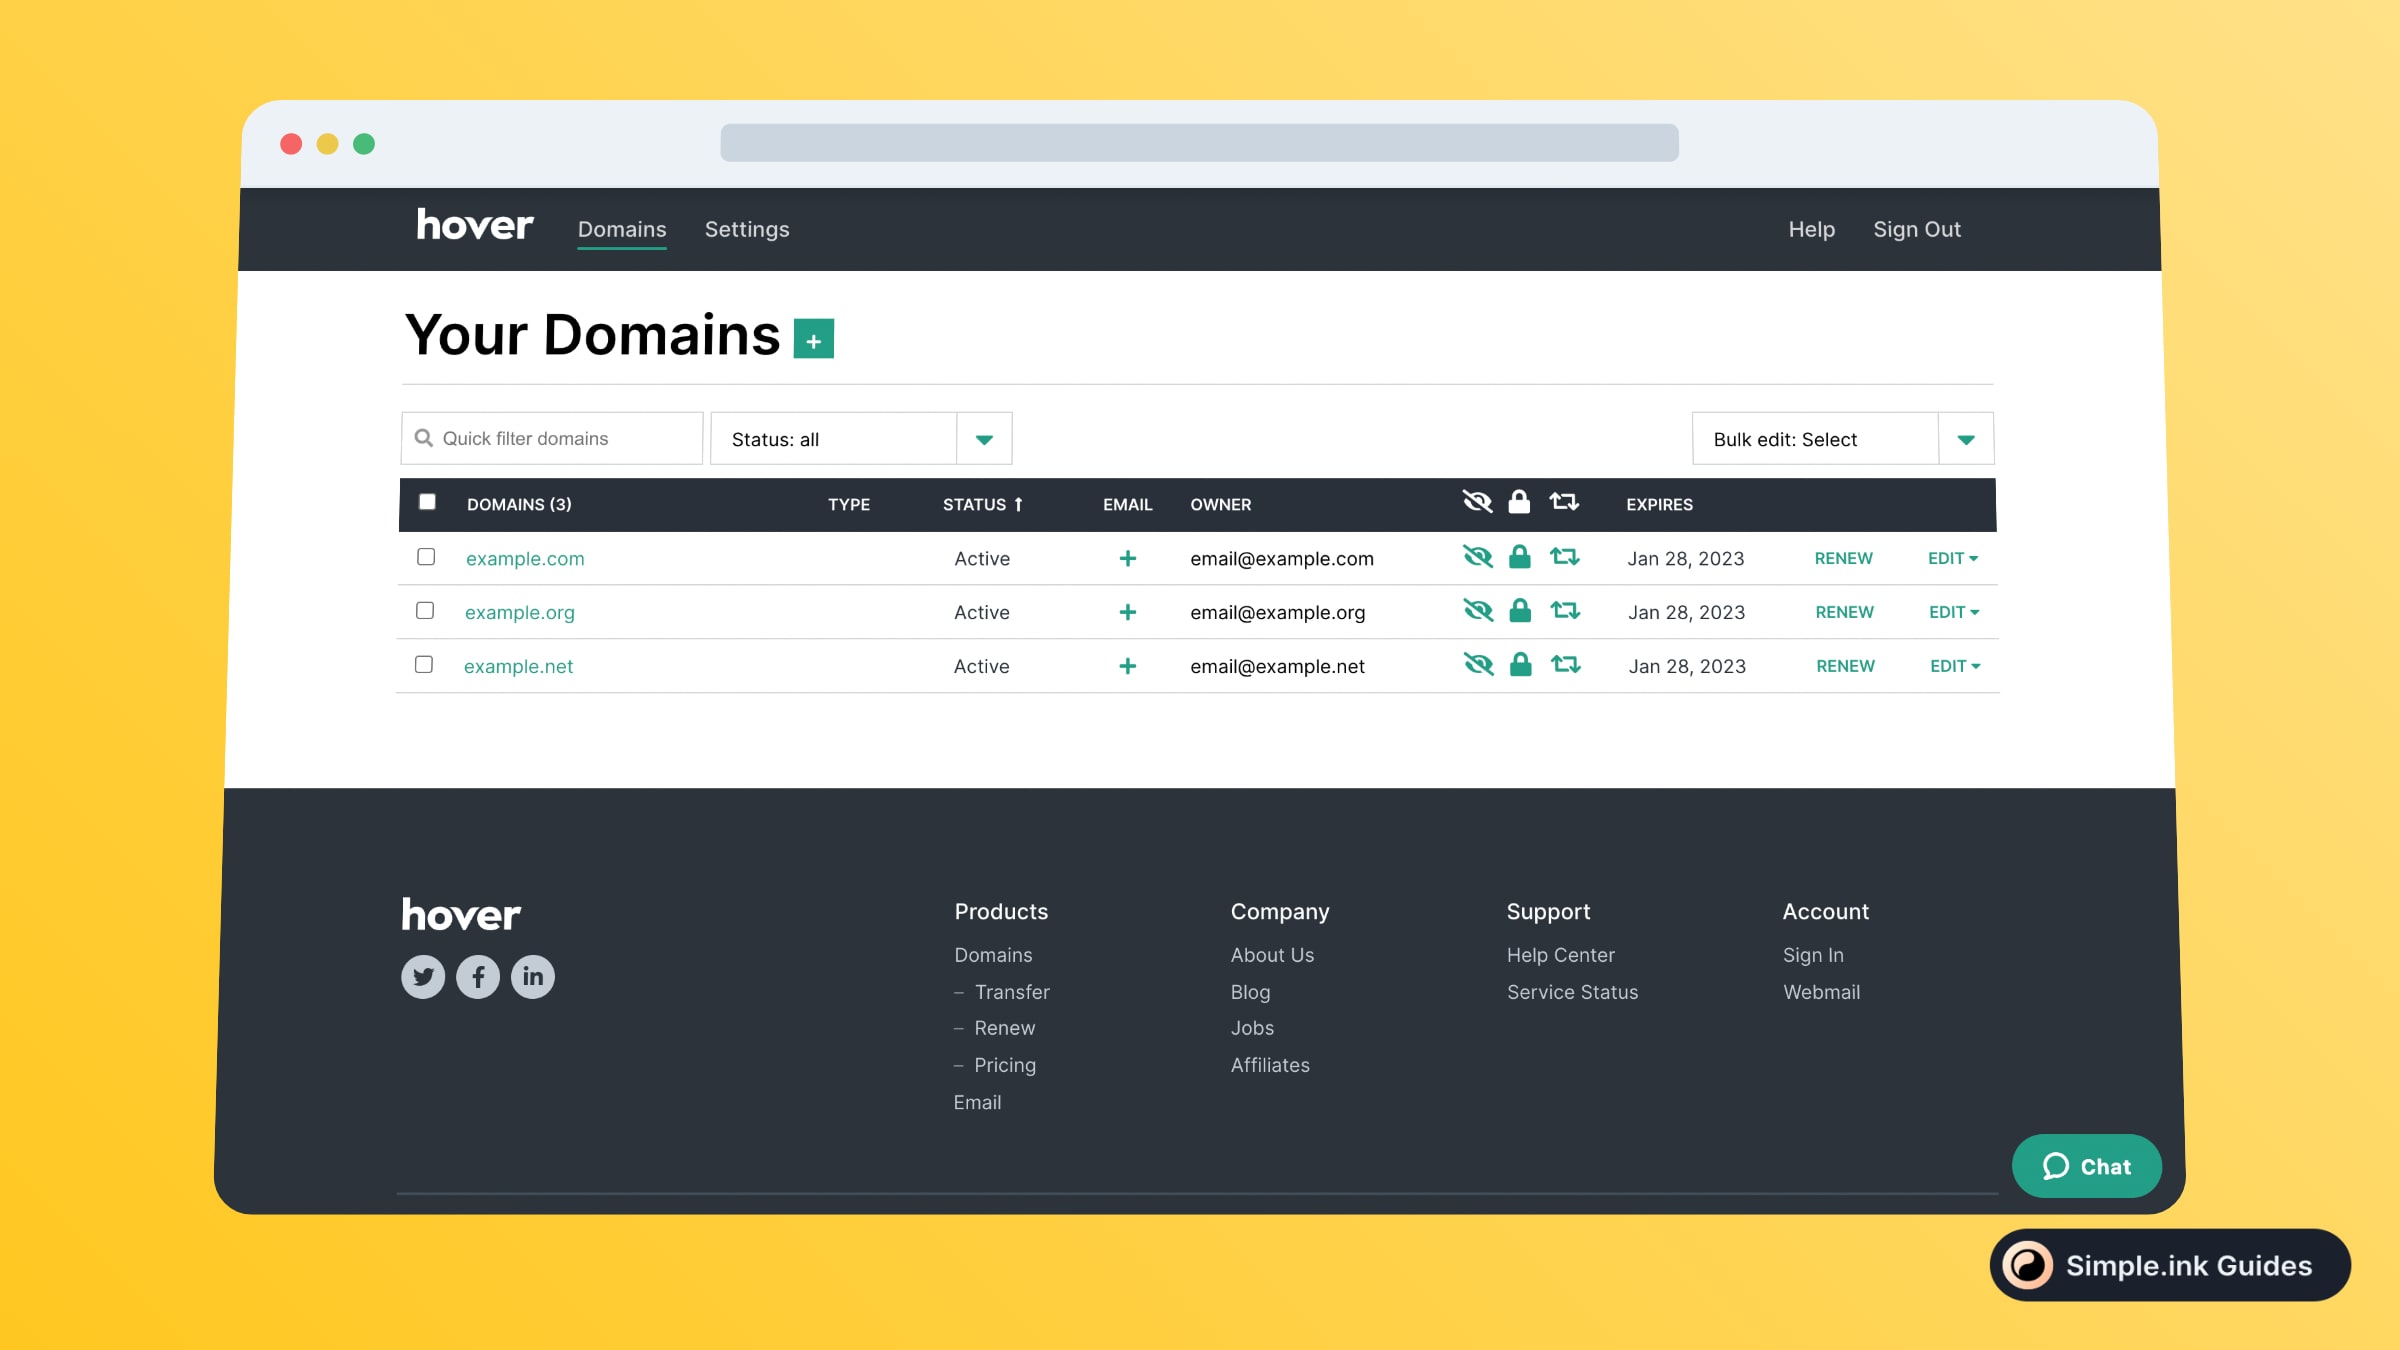This screenshot has width=2400, height=1350.
Task: Expand EDIT menu for example.org
Action: (1954, 612)
